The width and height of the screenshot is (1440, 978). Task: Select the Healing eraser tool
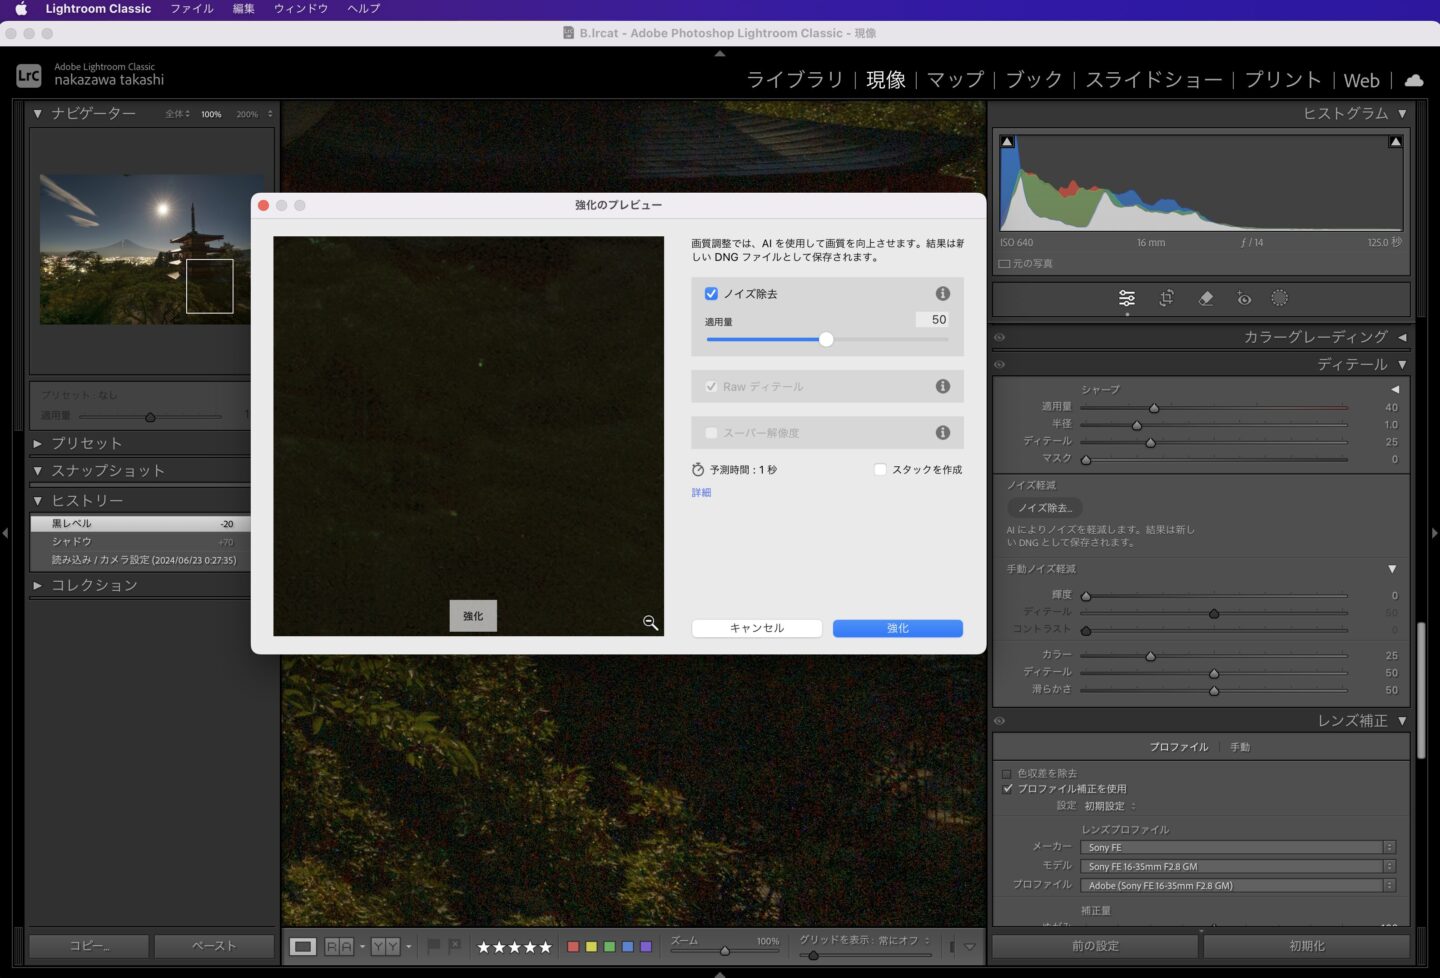pyautogui.click(x=1205, y=298)
